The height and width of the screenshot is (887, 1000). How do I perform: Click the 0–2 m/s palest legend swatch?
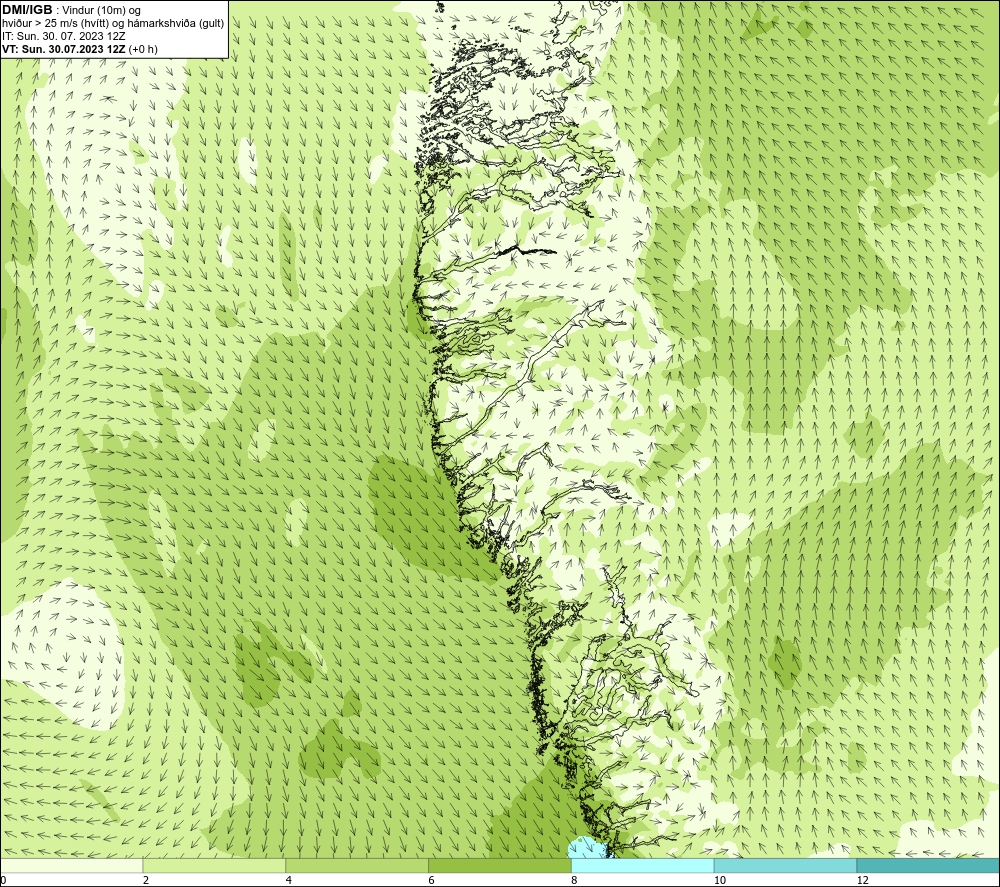pyautogui.click(x=71, y=865)
